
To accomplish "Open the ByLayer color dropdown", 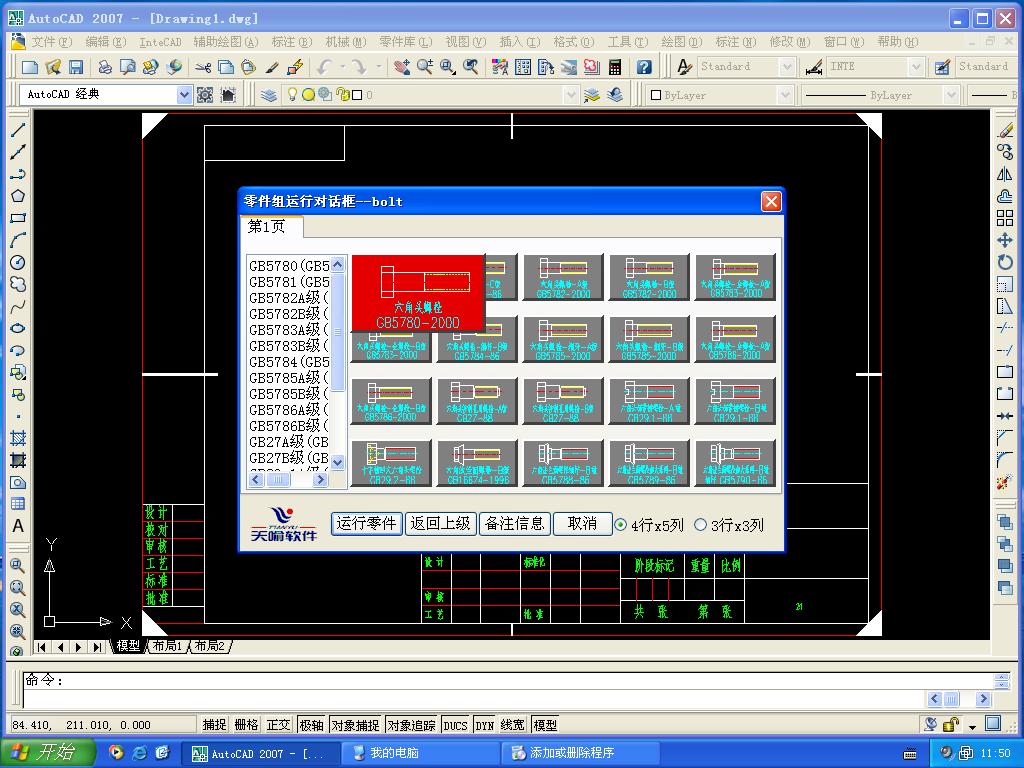I will point(784,95).
